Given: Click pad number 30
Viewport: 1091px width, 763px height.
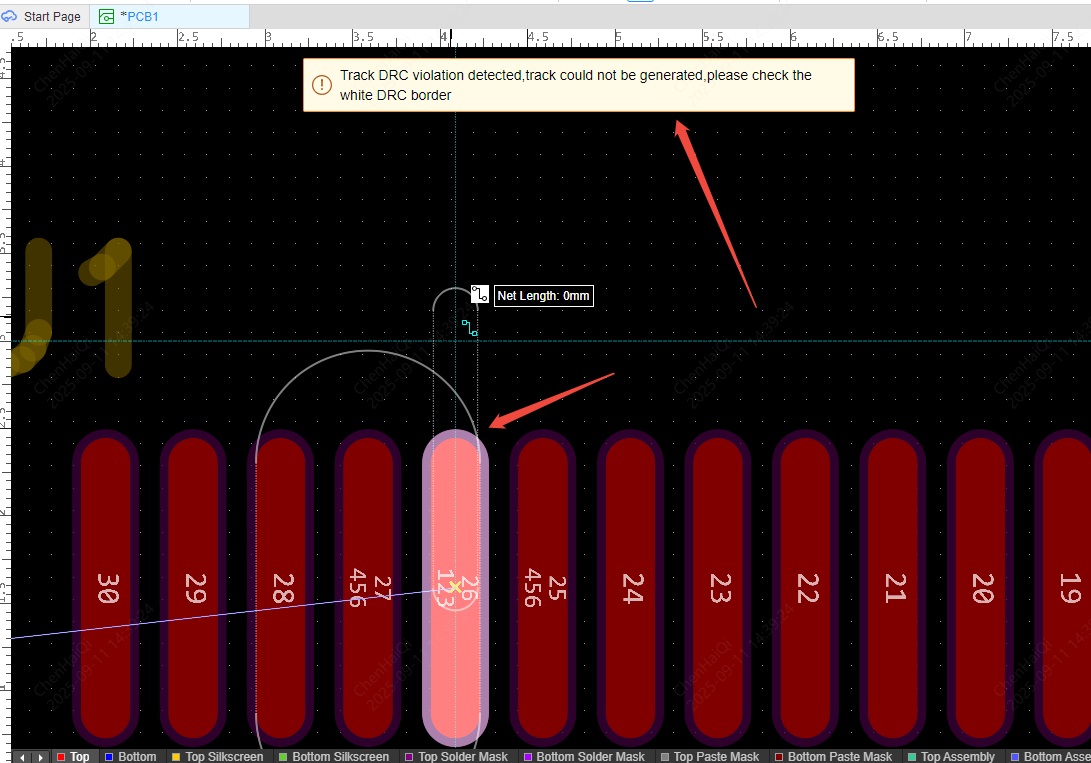Looking at the screenshot, I should [x=106, y=588].
